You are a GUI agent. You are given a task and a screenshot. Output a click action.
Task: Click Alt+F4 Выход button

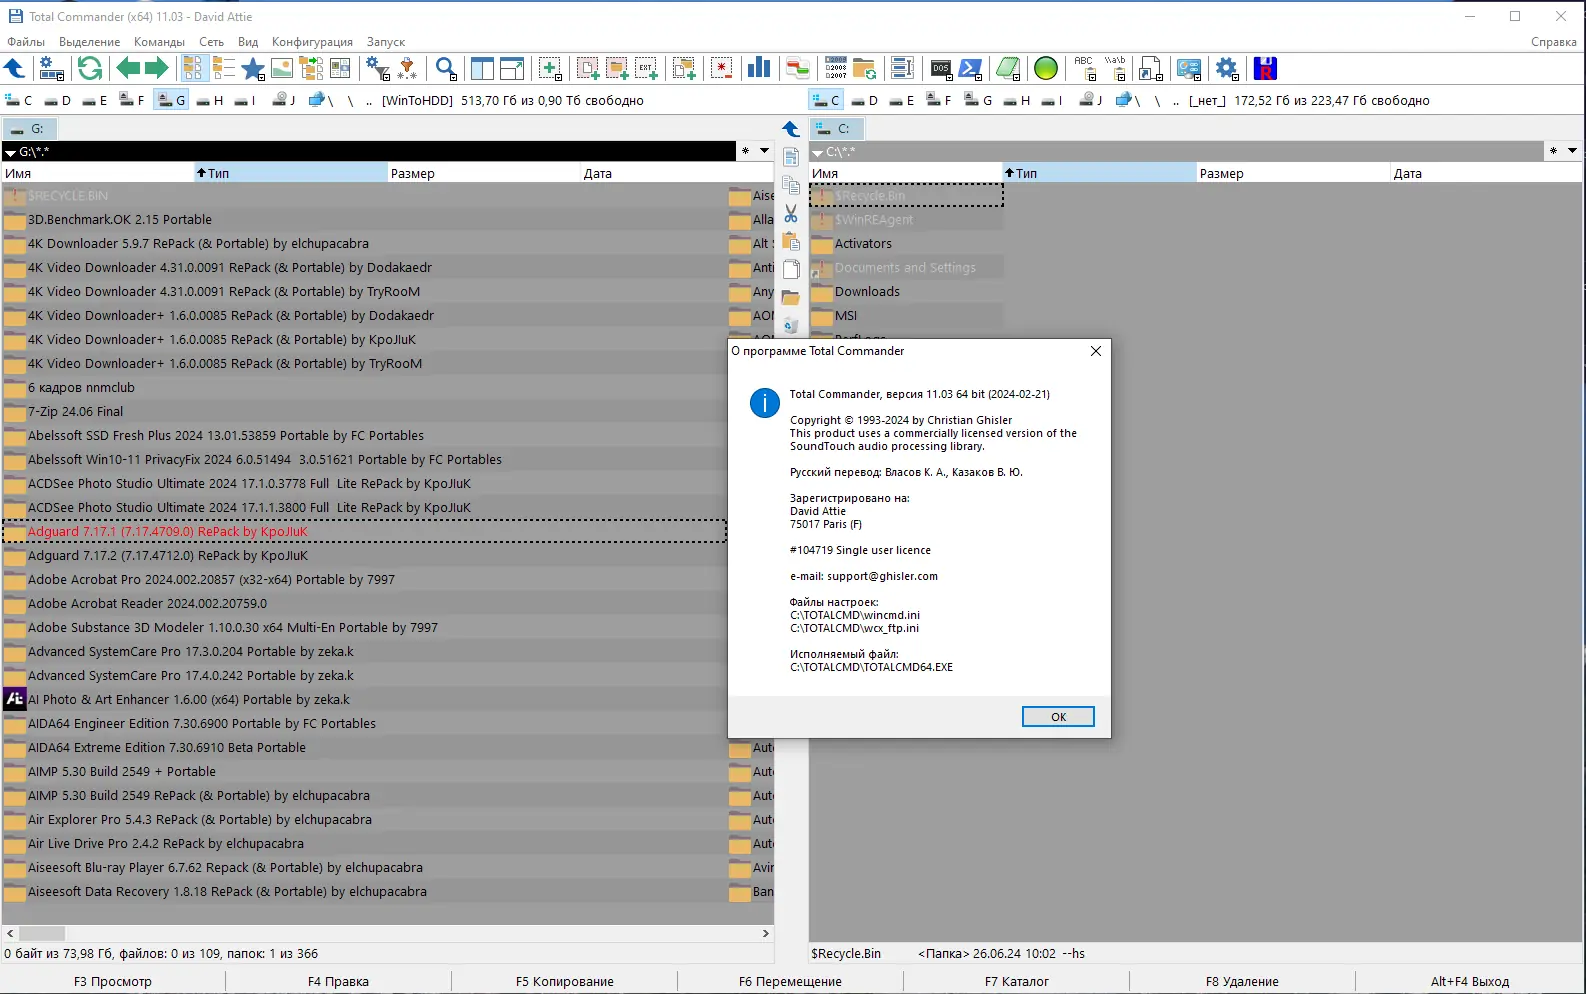pos(1470,981)
